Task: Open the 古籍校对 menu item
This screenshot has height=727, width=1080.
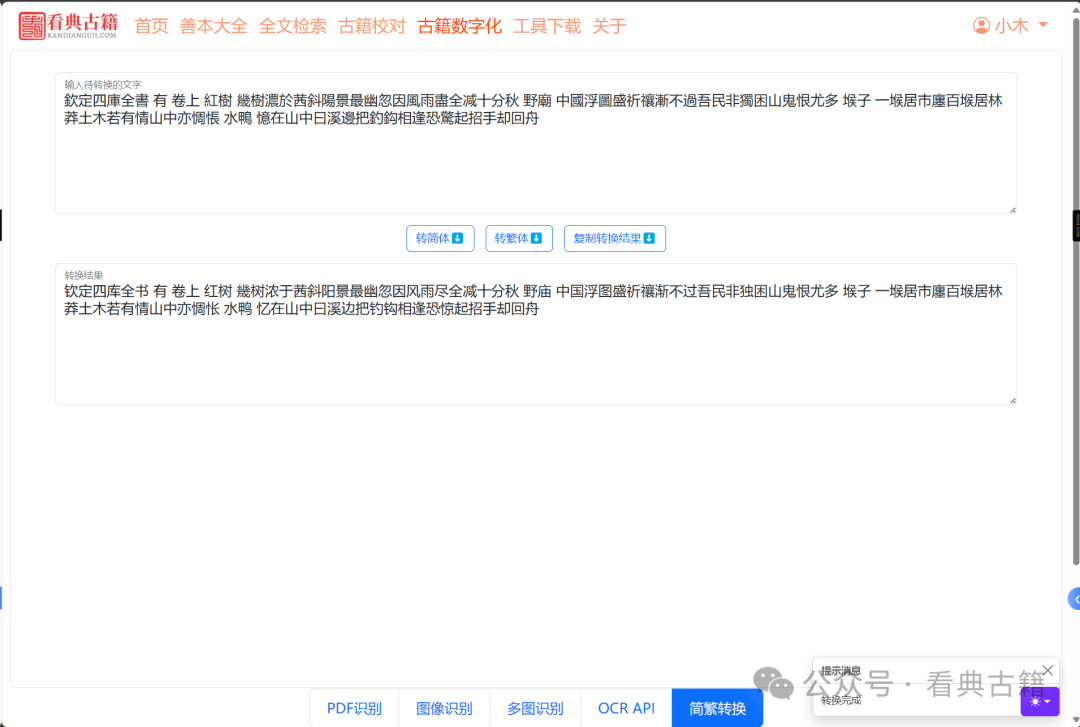Action: (371, 26)
